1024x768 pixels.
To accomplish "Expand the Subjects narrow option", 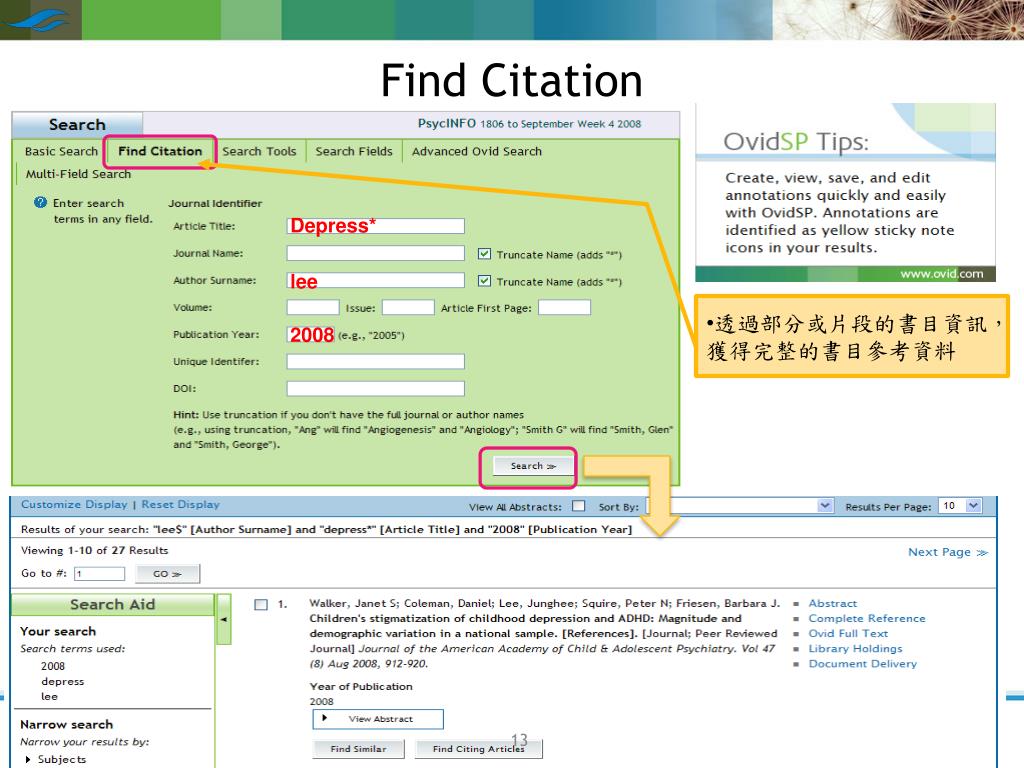I will point(28,760).
